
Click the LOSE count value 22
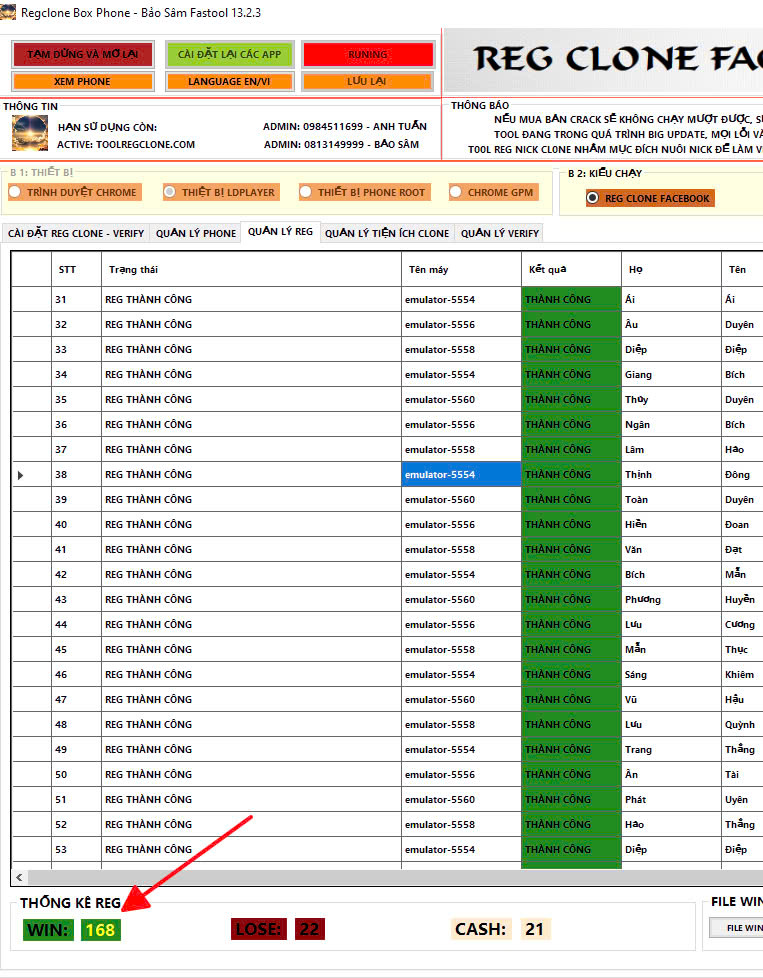coord(309,929)
